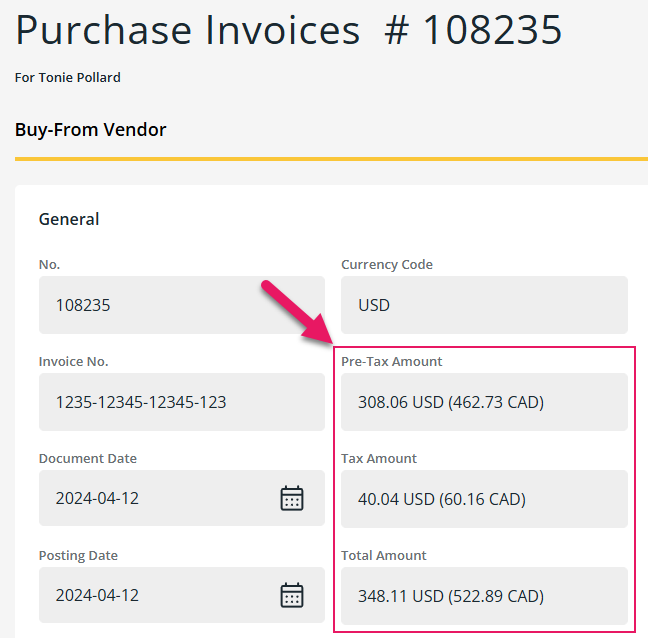Click the Invoice No. label
The width and height of the screenshot is (648, 638).
(x=74, y=362)
